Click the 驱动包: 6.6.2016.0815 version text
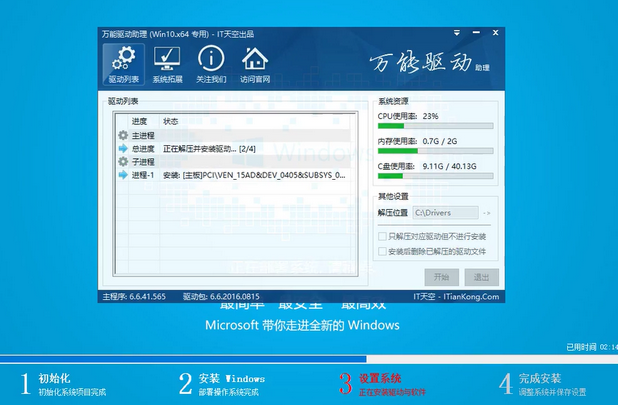Viewport: 618px width, 406px height. pos(221,296)
